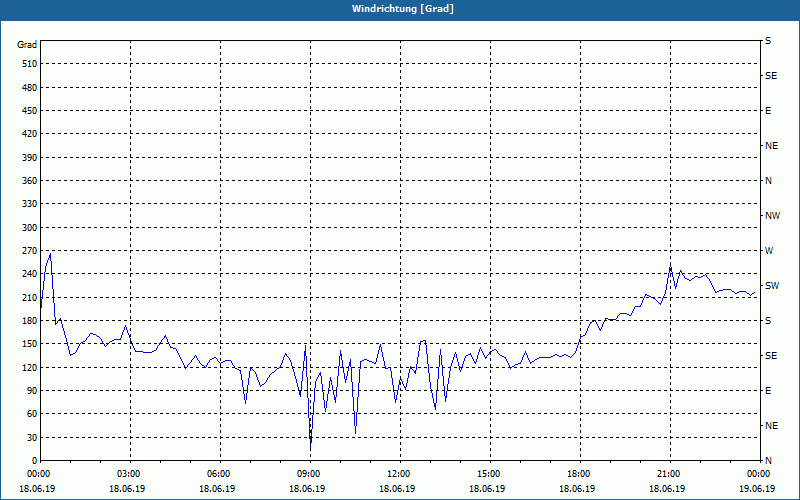800x500 pixels.
Task: Click the 18.06.19 date under 12:00
Action: click(x=397, y=489)
